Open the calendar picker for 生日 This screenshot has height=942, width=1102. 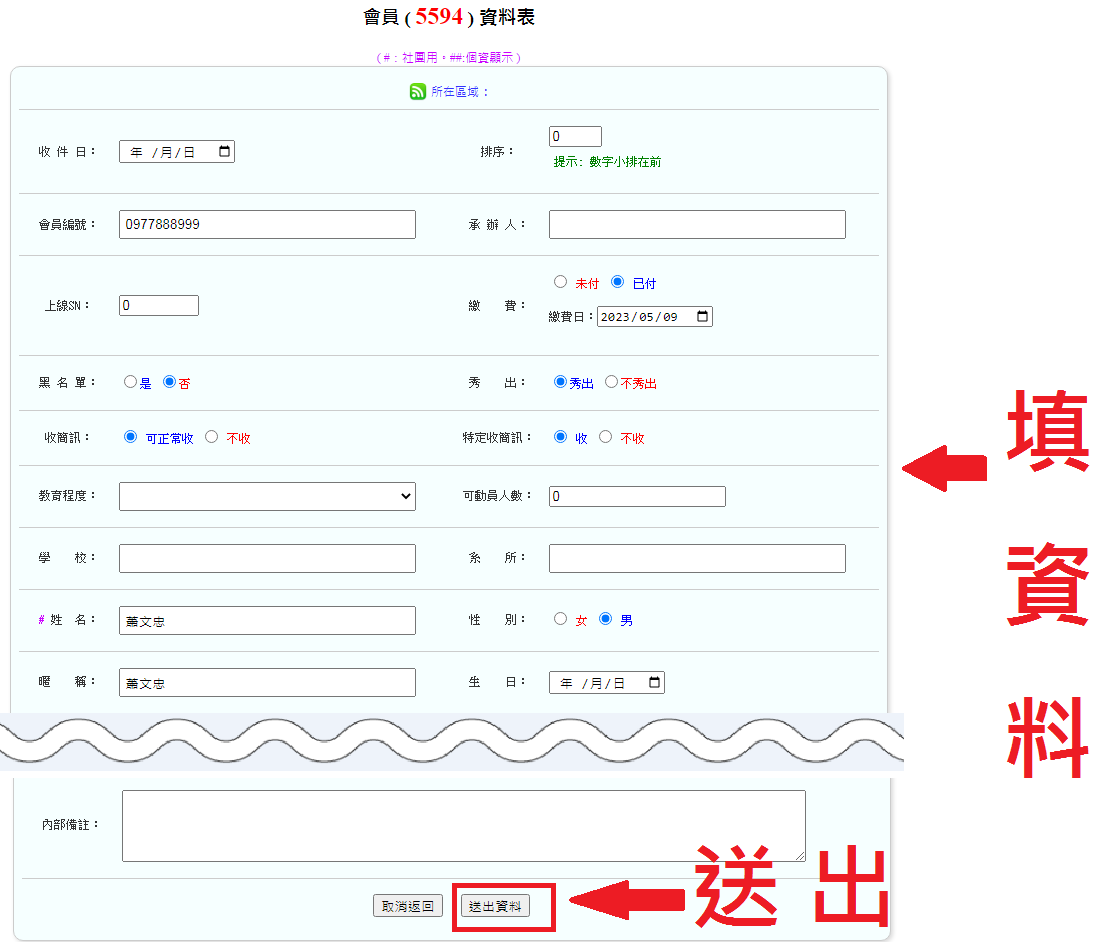click(x=654, y=683)
